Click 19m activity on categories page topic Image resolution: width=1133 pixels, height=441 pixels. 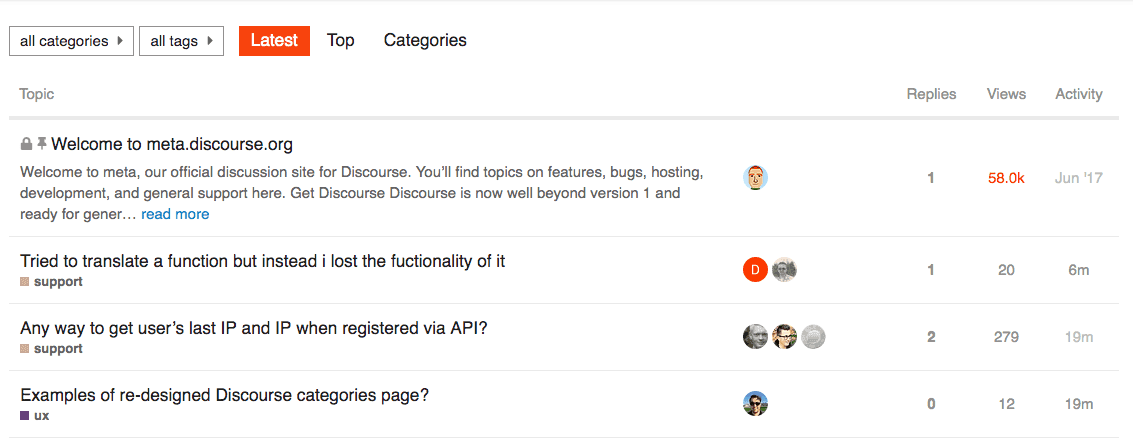coord(1079,404)
